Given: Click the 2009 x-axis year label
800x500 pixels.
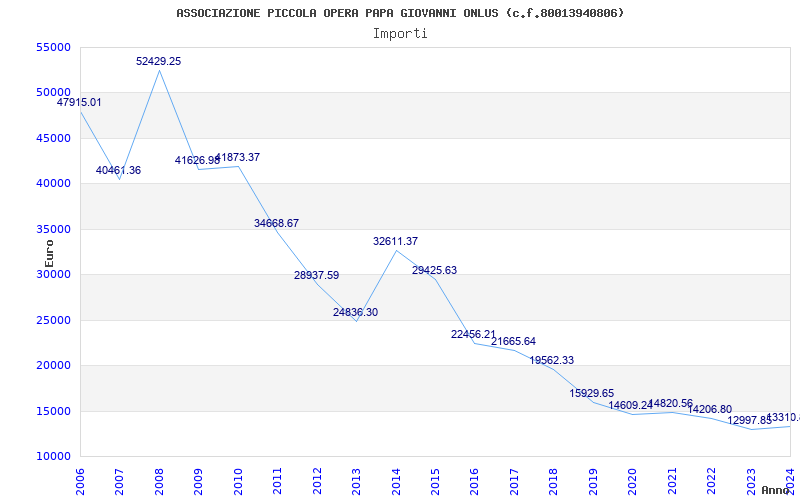Looking at the screenshot, I should point(198,482).
